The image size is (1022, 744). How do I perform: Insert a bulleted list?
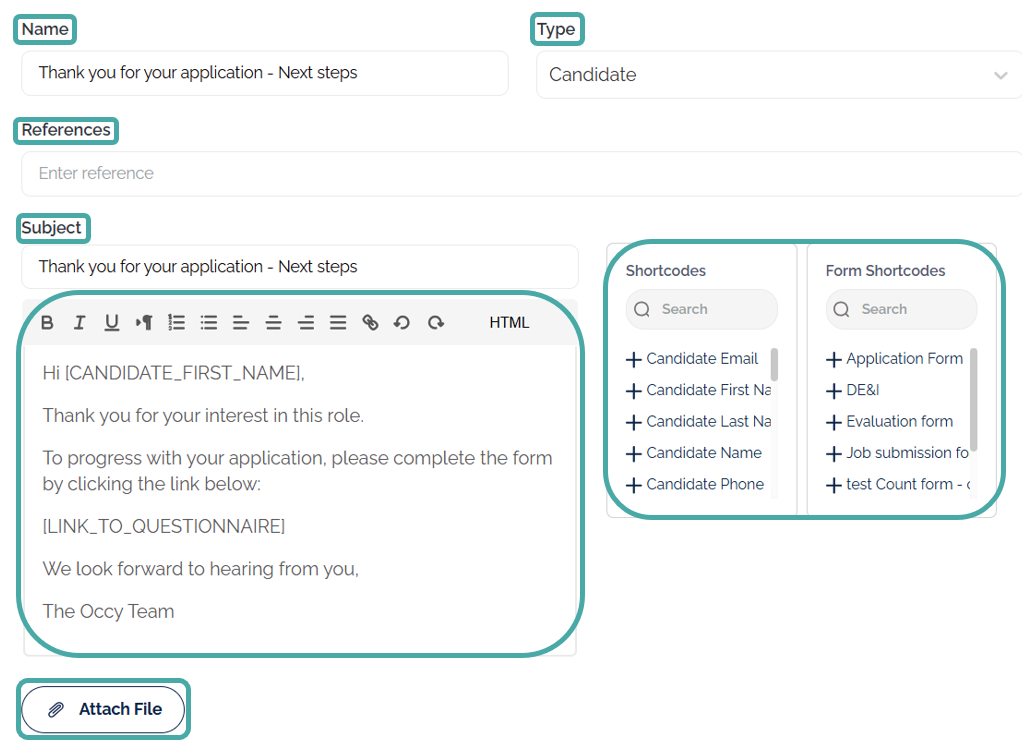[x=209, y=322]
